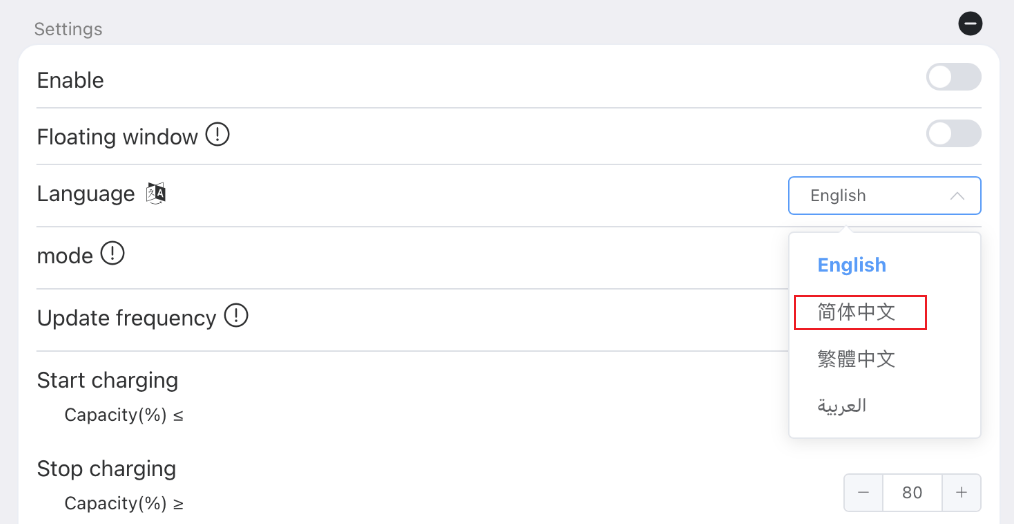Screen dimensions: 1014x524
Task: Collapse the Language dropdown using its chevron
Action: pyautogui.click(x=957, y=195)
